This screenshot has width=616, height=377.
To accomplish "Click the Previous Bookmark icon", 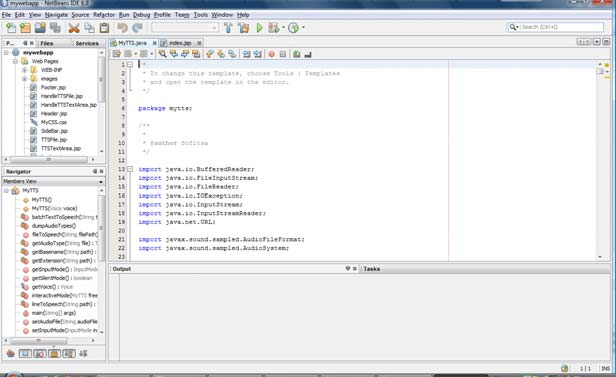I will (209, 54).
